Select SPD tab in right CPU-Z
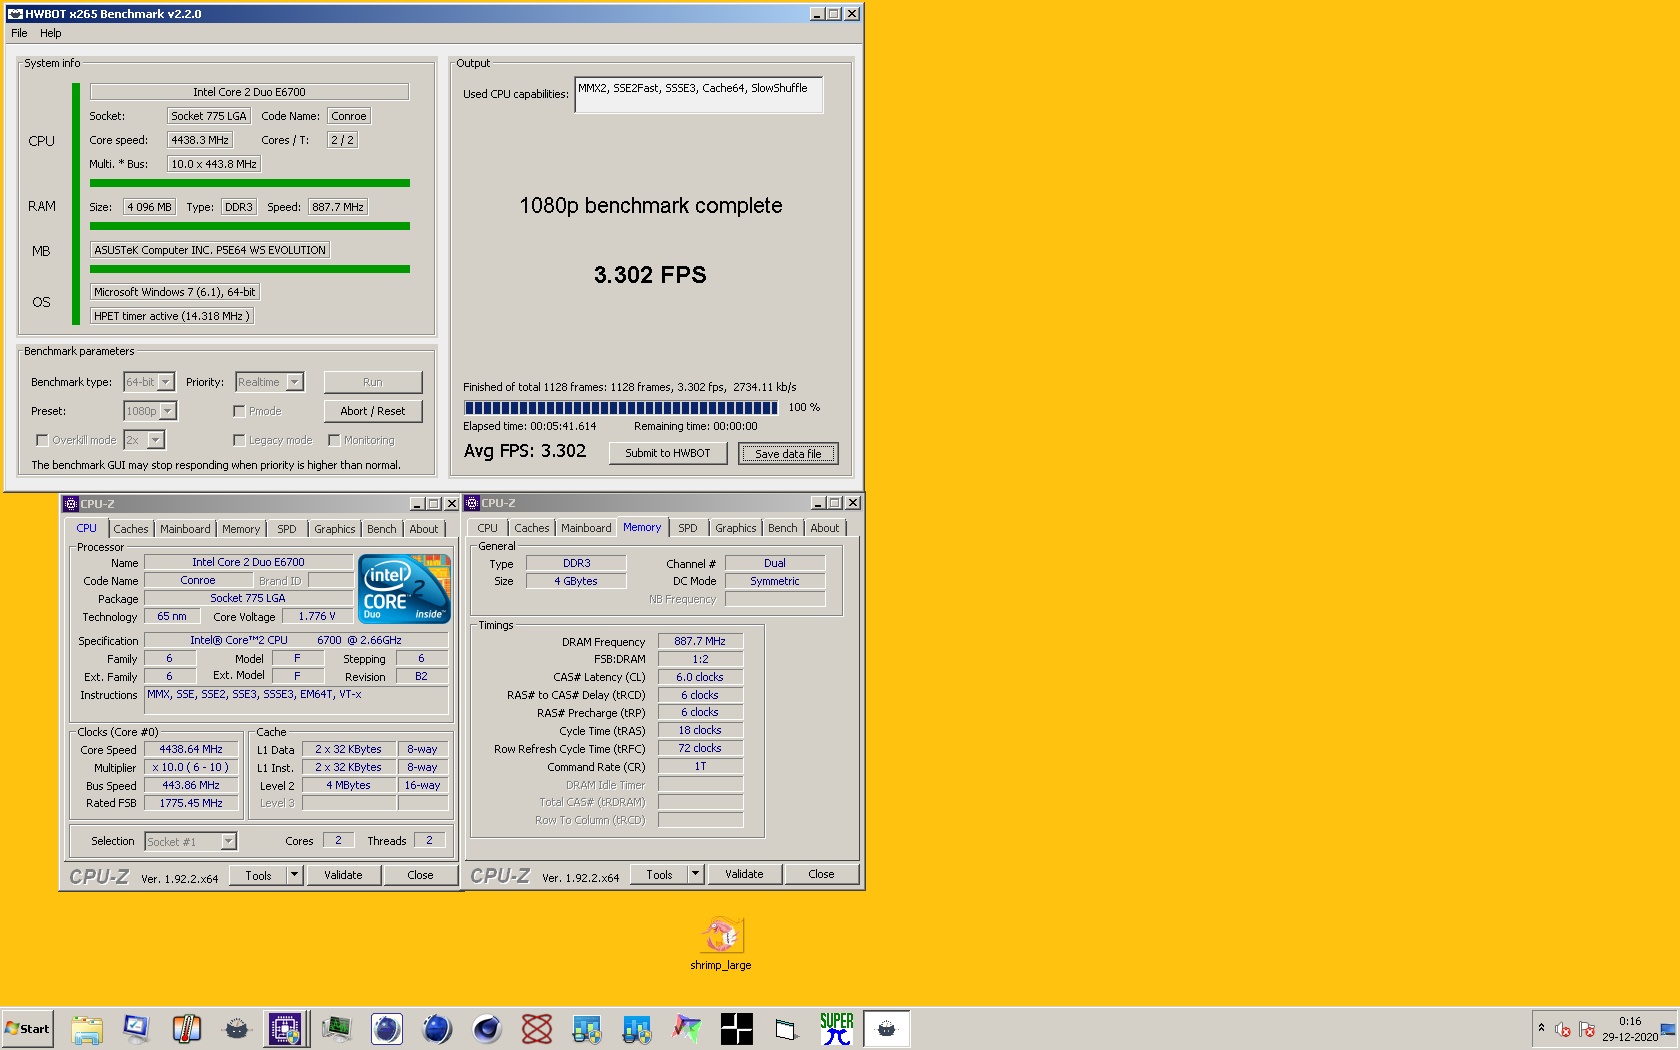The width and height of the screenshot is (1680, 1050). 688,528
